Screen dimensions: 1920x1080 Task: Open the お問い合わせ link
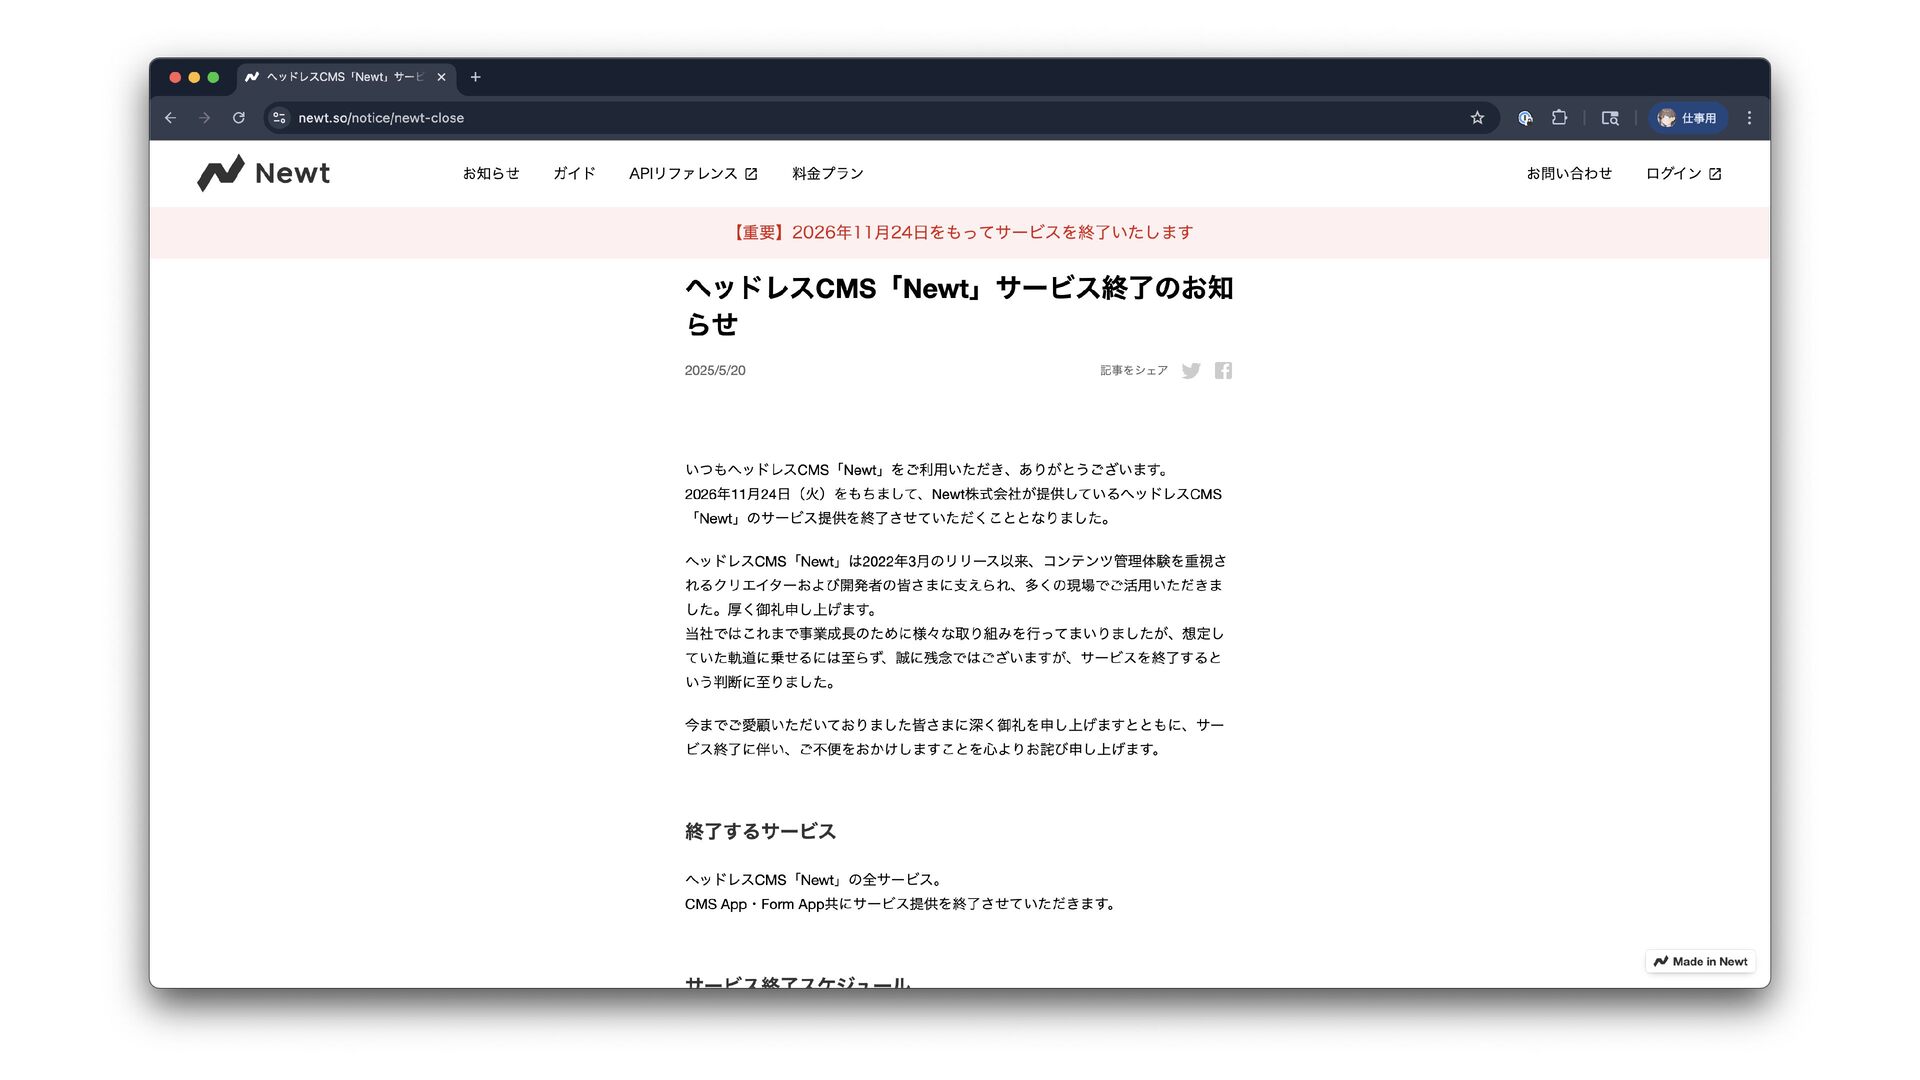[x=1569, y=173]
